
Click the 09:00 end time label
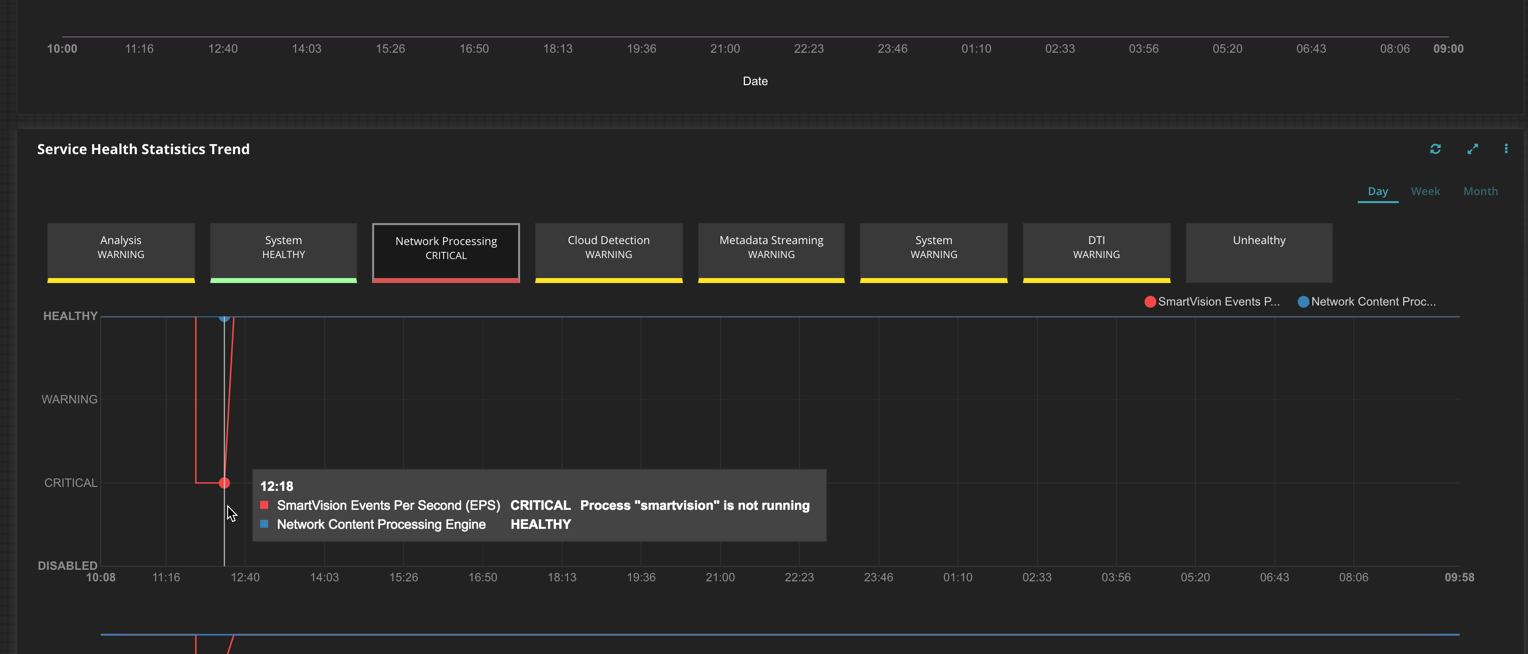(1448, 48)
